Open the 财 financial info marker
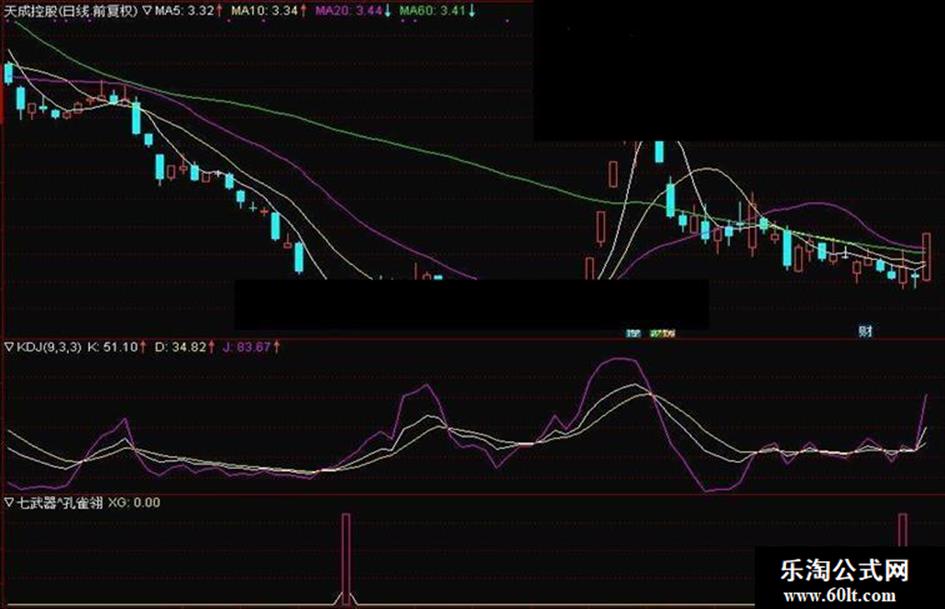This screenshot has height=609, width=945. pyautogui.click(x=865, y=330)
